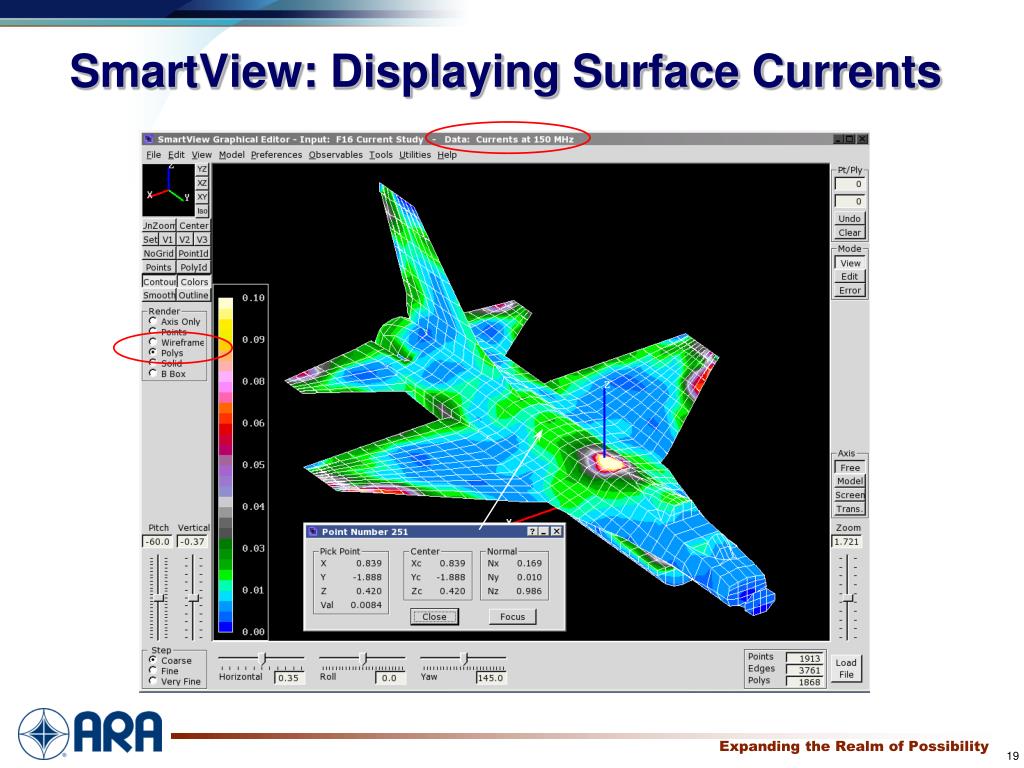Click the Undo button

click(850, 218)
